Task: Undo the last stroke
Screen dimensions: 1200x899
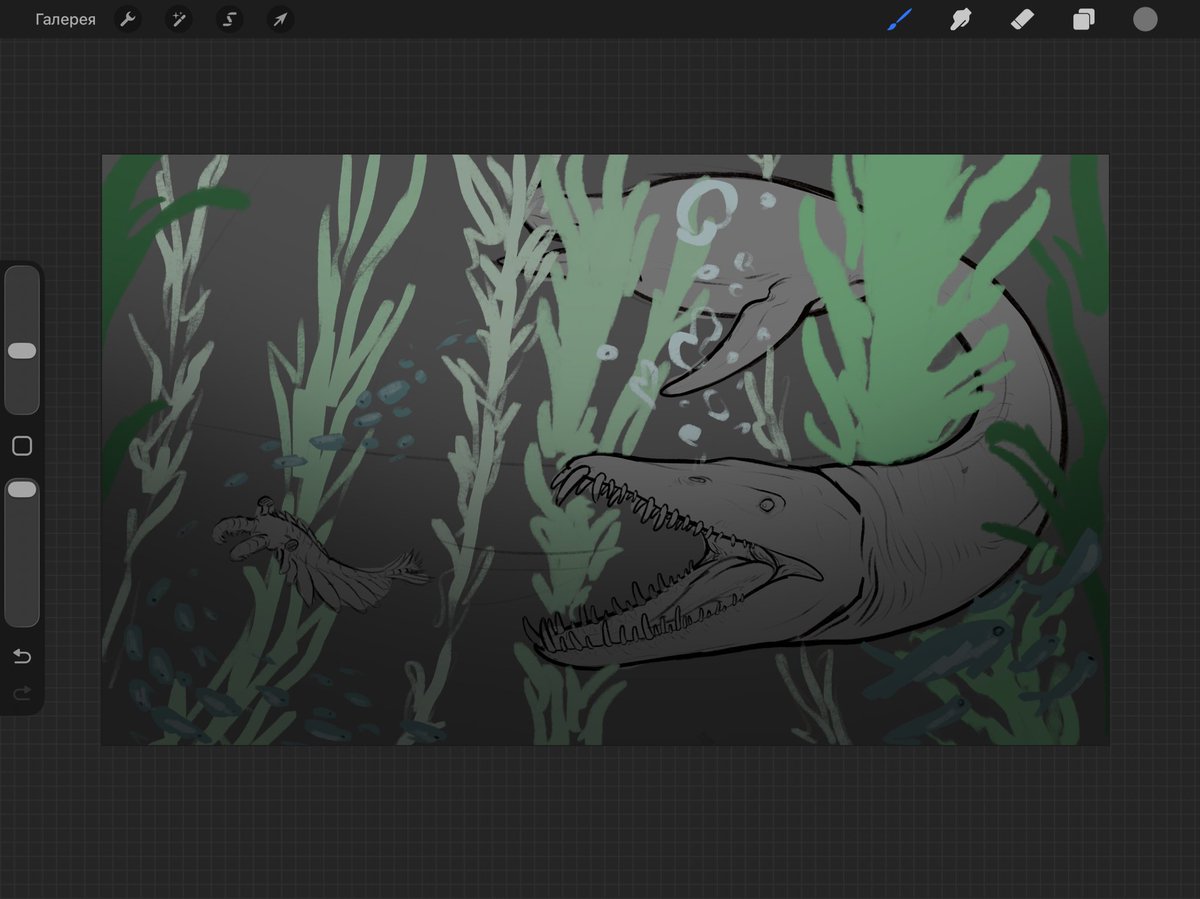Action: tap(22, 656)
